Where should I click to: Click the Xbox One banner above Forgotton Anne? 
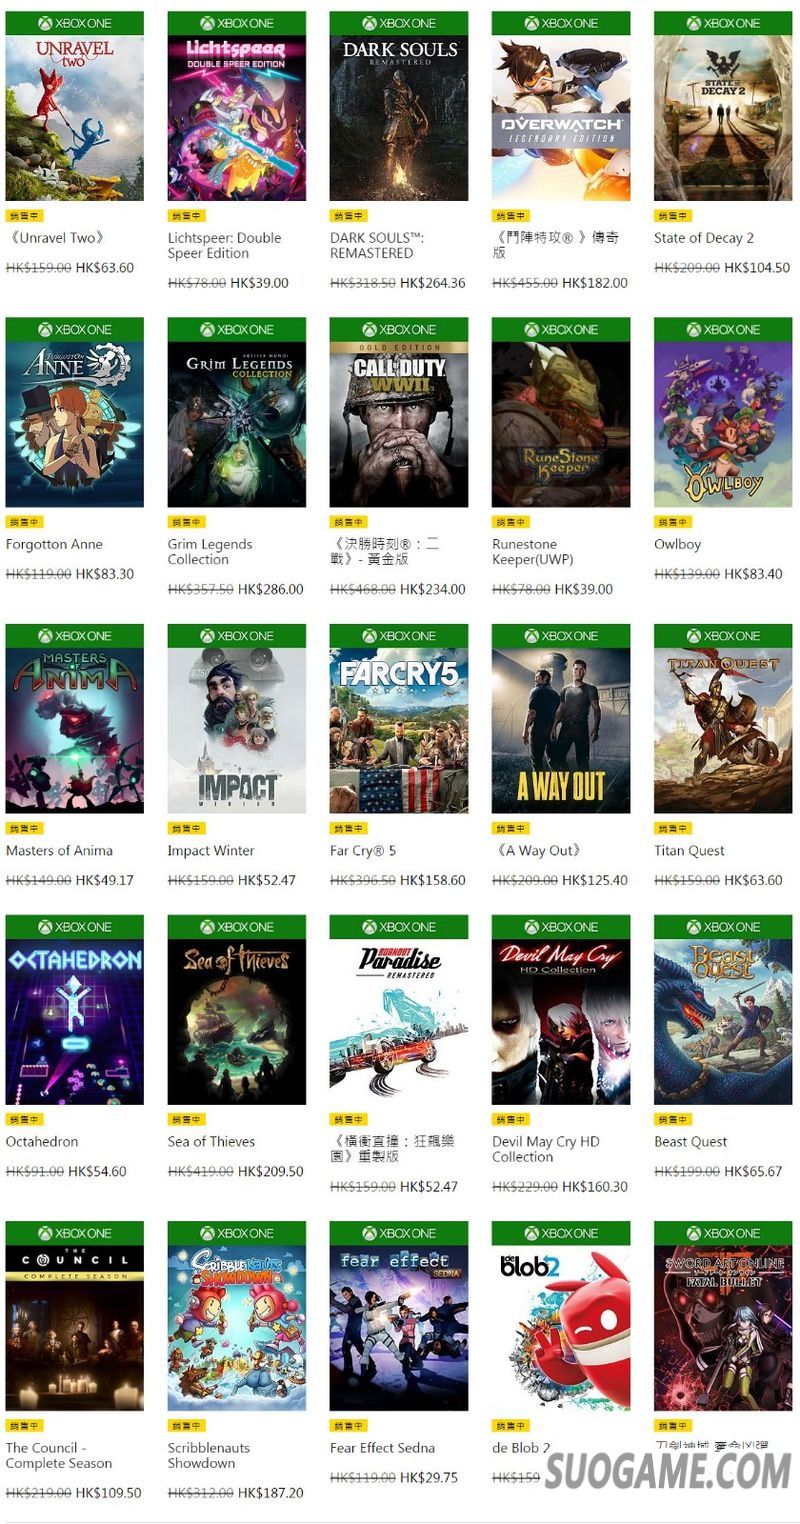click(x=74, y=329)
